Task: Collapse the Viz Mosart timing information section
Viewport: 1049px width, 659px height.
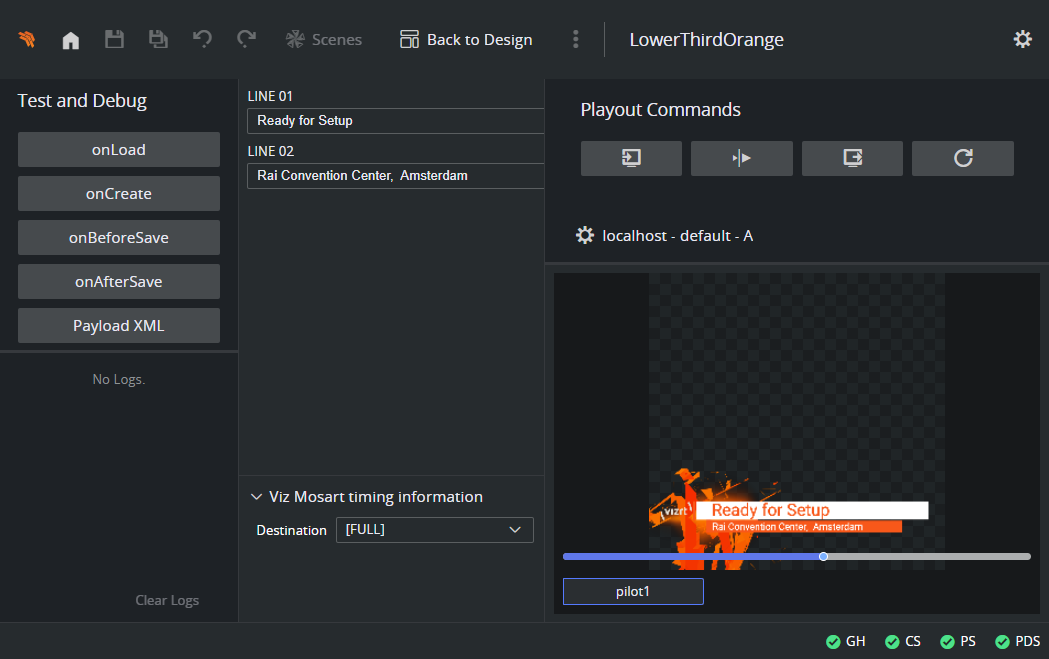Action: click(x=256, y=497)
